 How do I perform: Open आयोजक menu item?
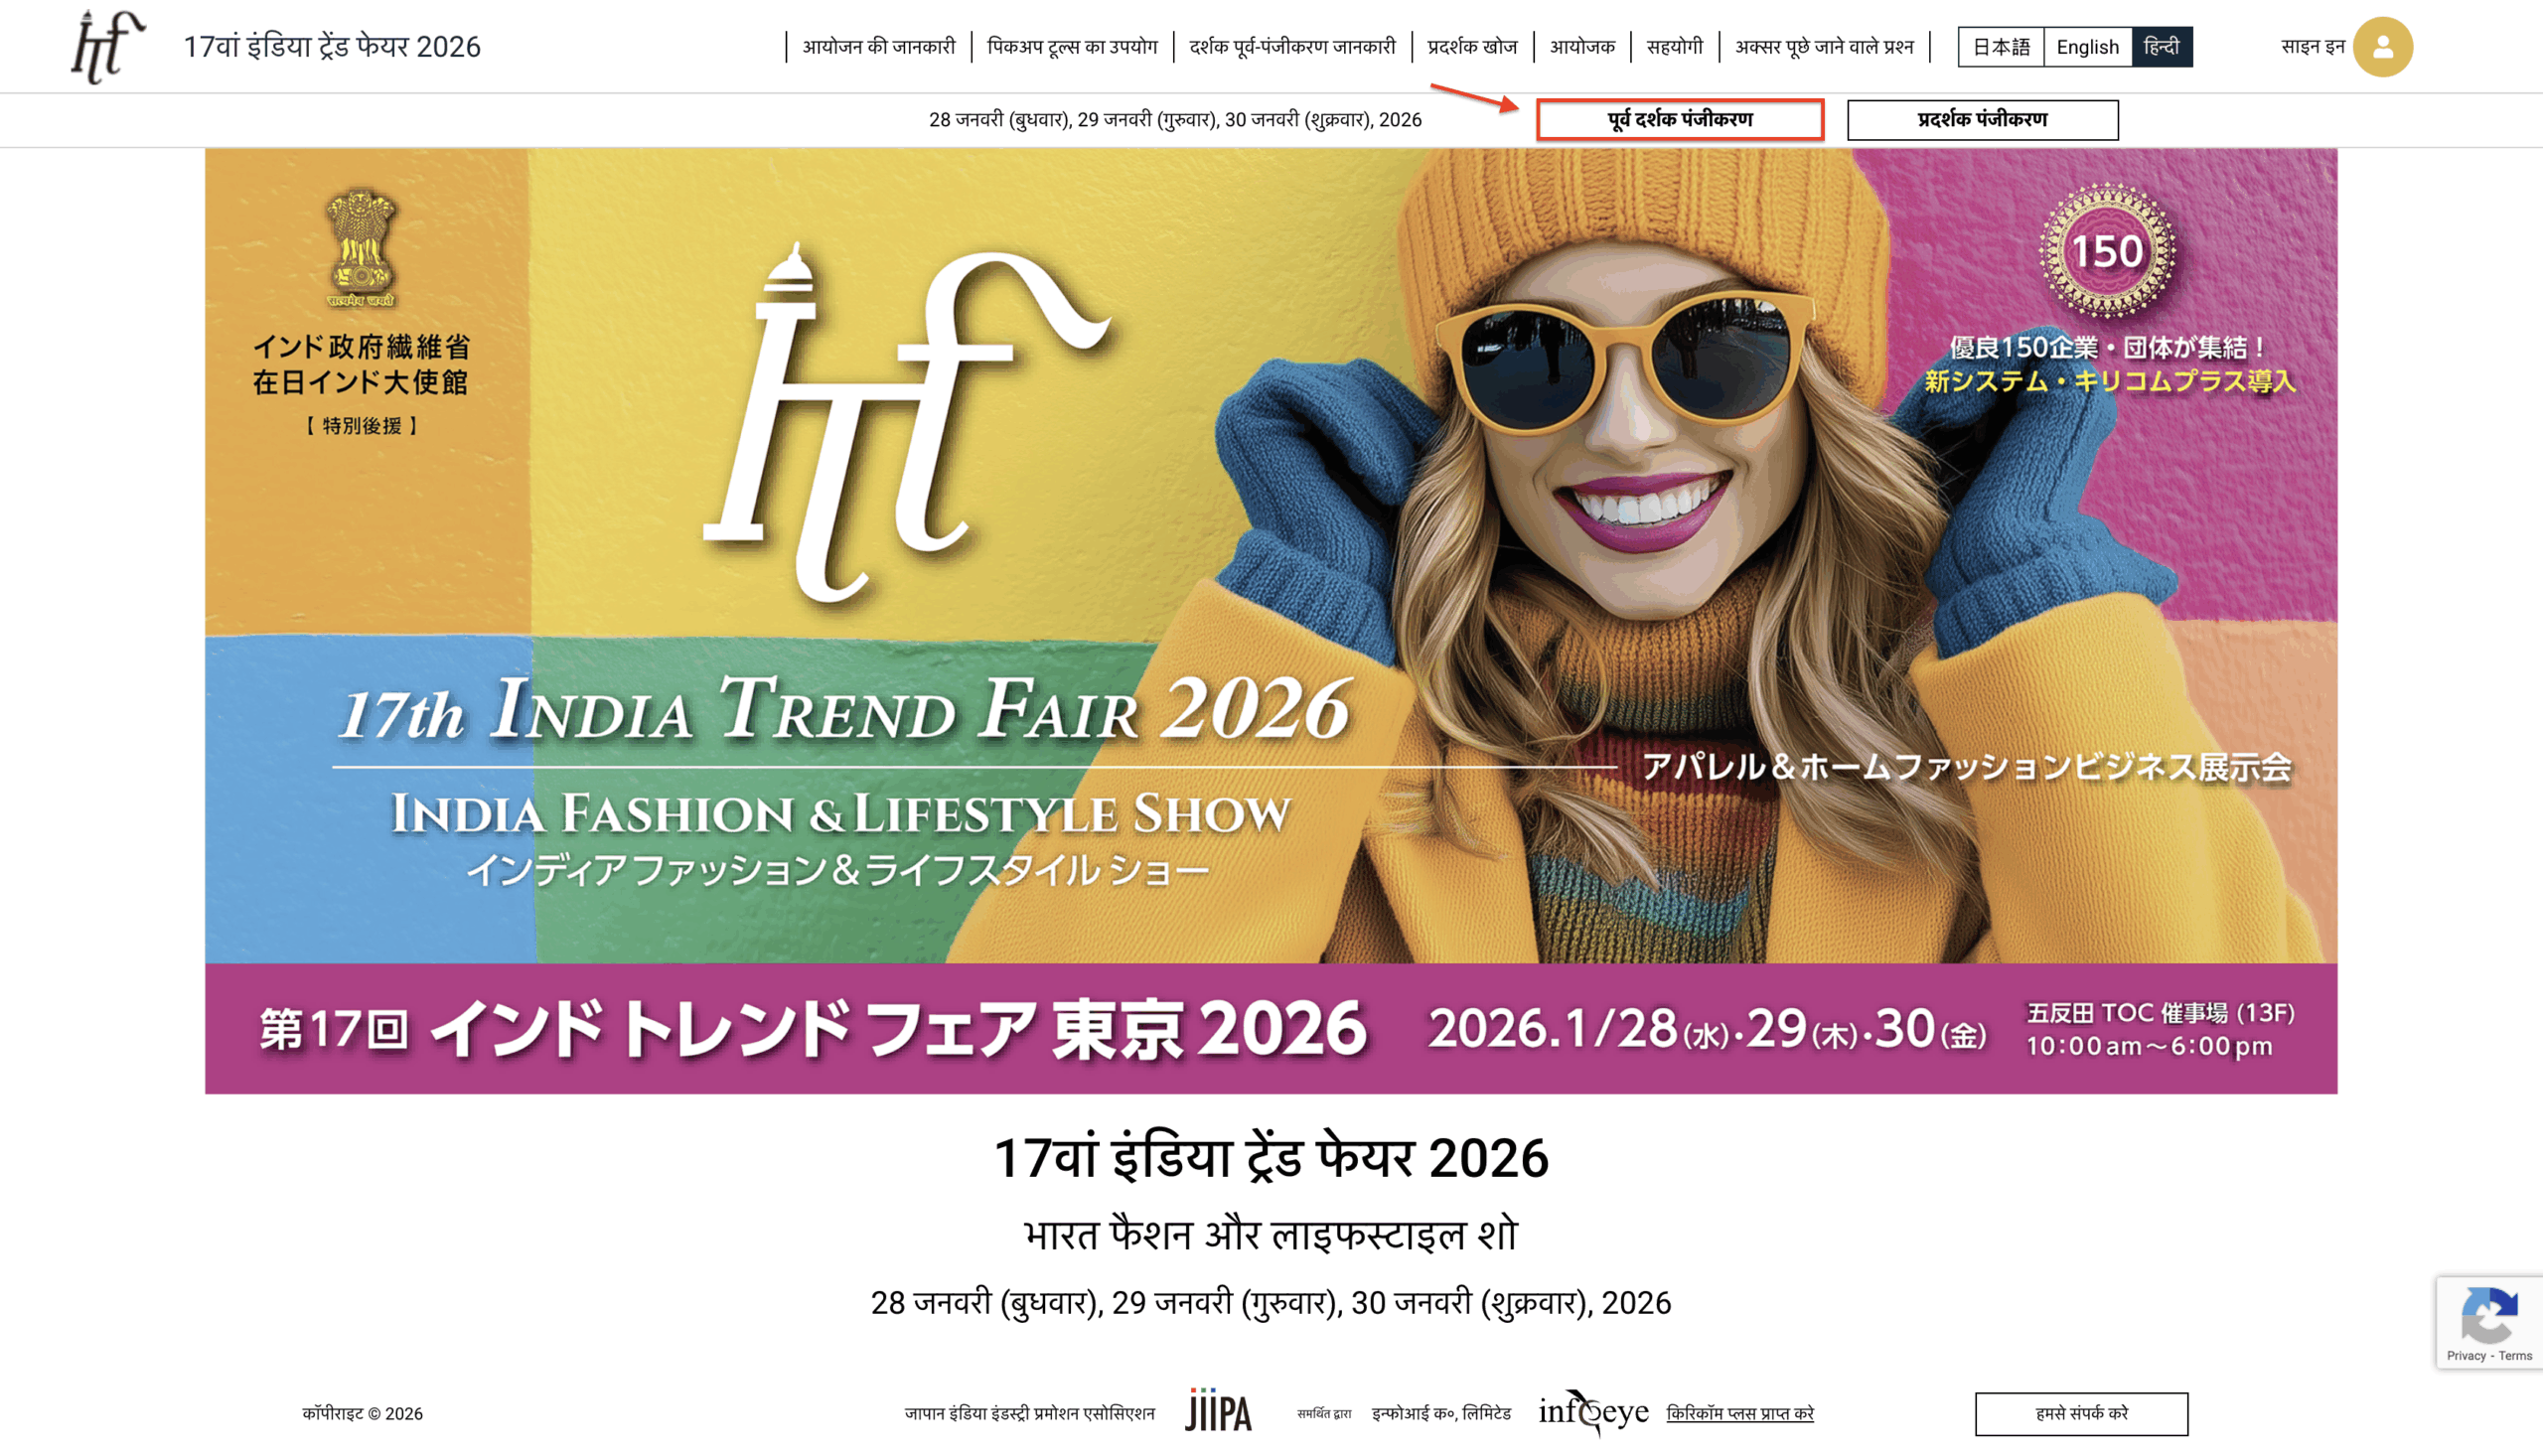(x=1582, y=47)
